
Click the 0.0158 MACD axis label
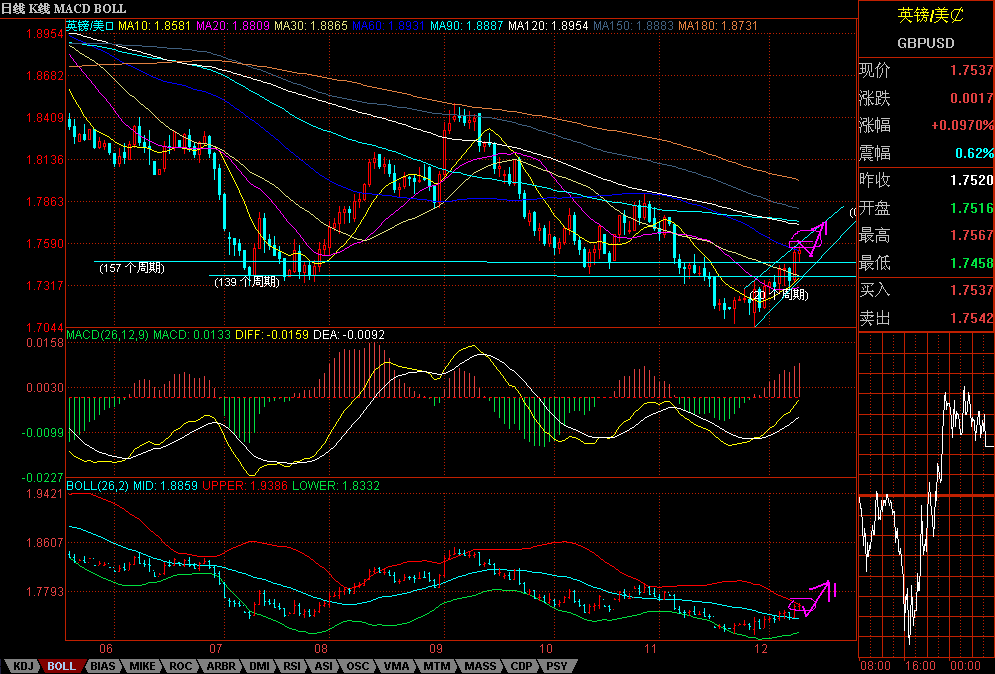[x=44, y=343]
